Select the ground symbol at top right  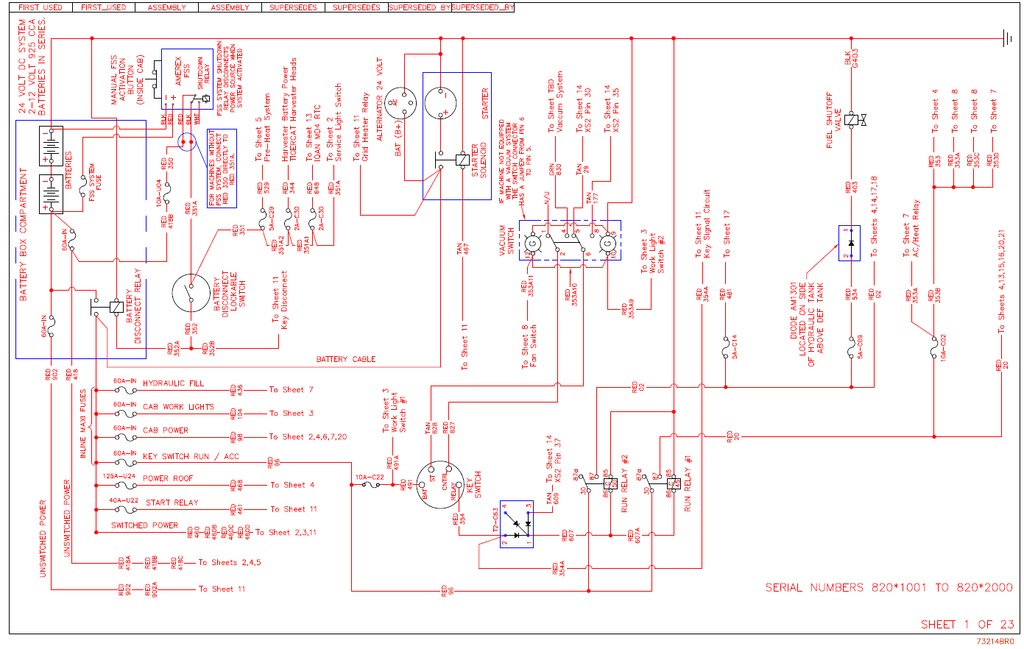pos(1009,40)
